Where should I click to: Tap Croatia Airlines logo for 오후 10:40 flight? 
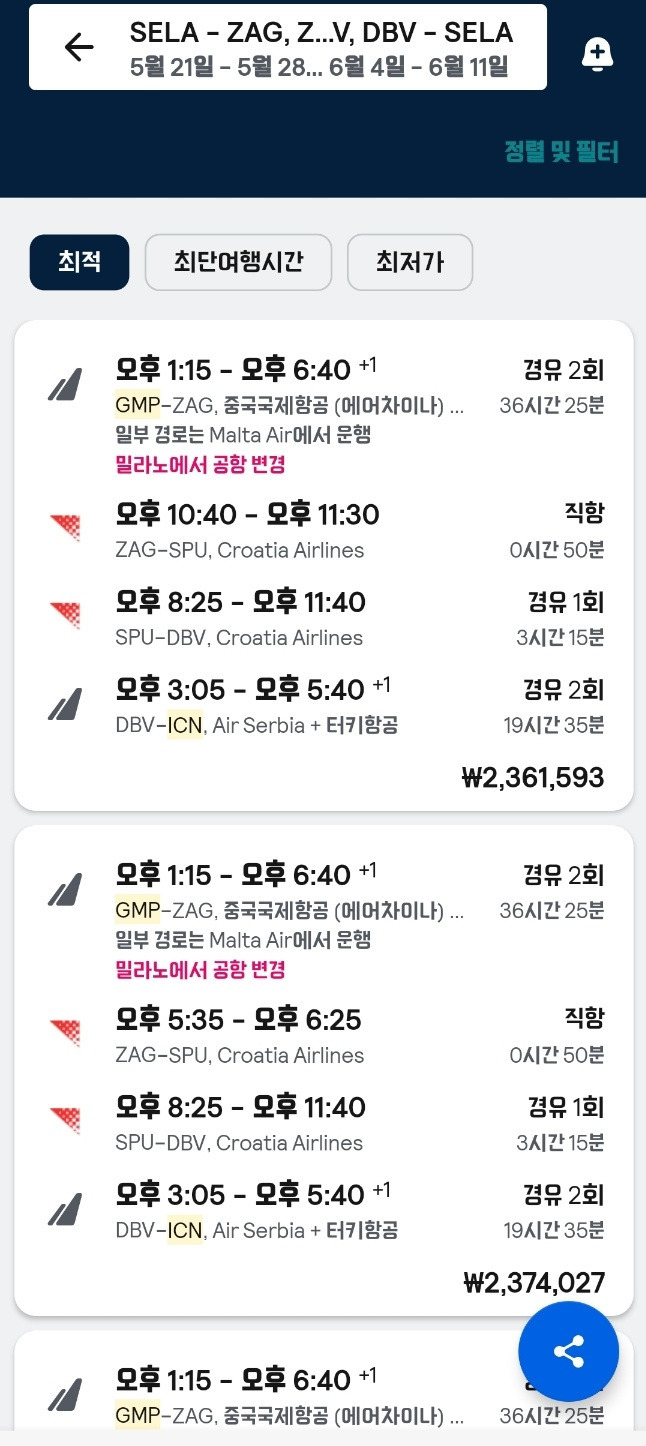(x=65, y=528)
